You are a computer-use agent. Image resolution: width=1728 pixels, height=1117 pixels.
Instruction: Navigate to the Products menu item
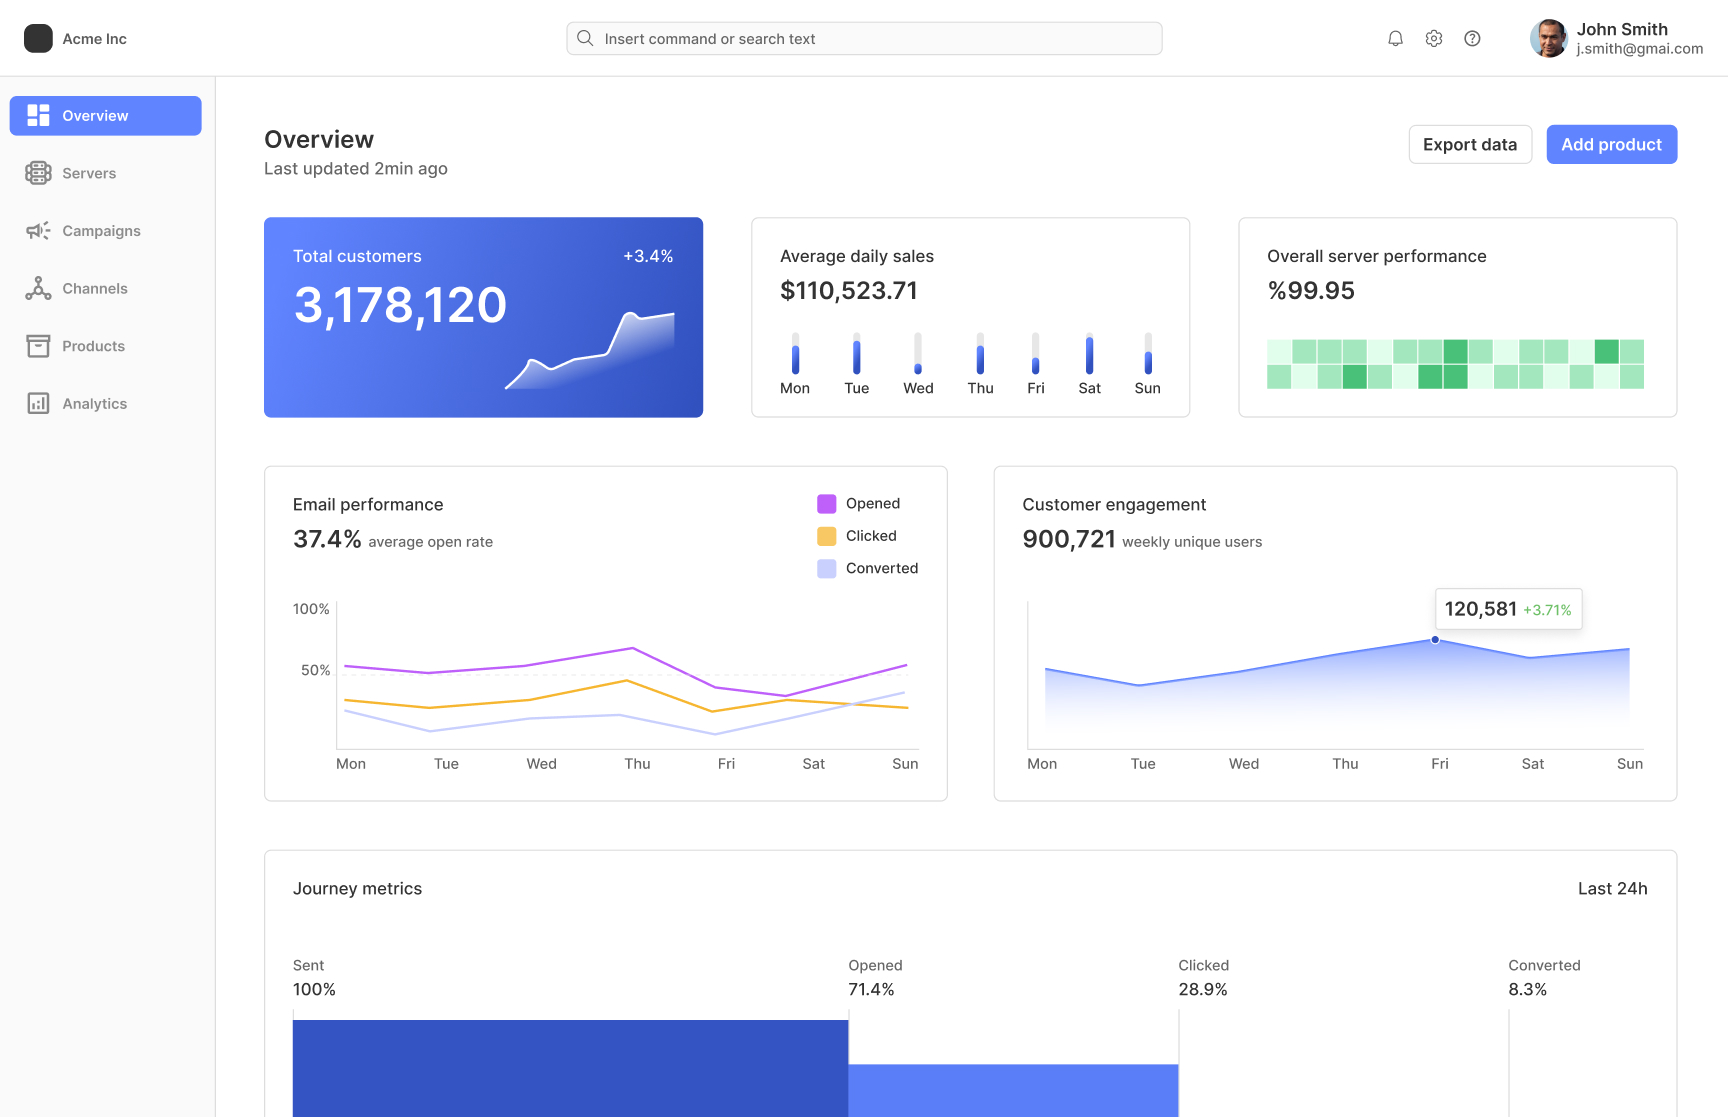[x=105, y=346]
